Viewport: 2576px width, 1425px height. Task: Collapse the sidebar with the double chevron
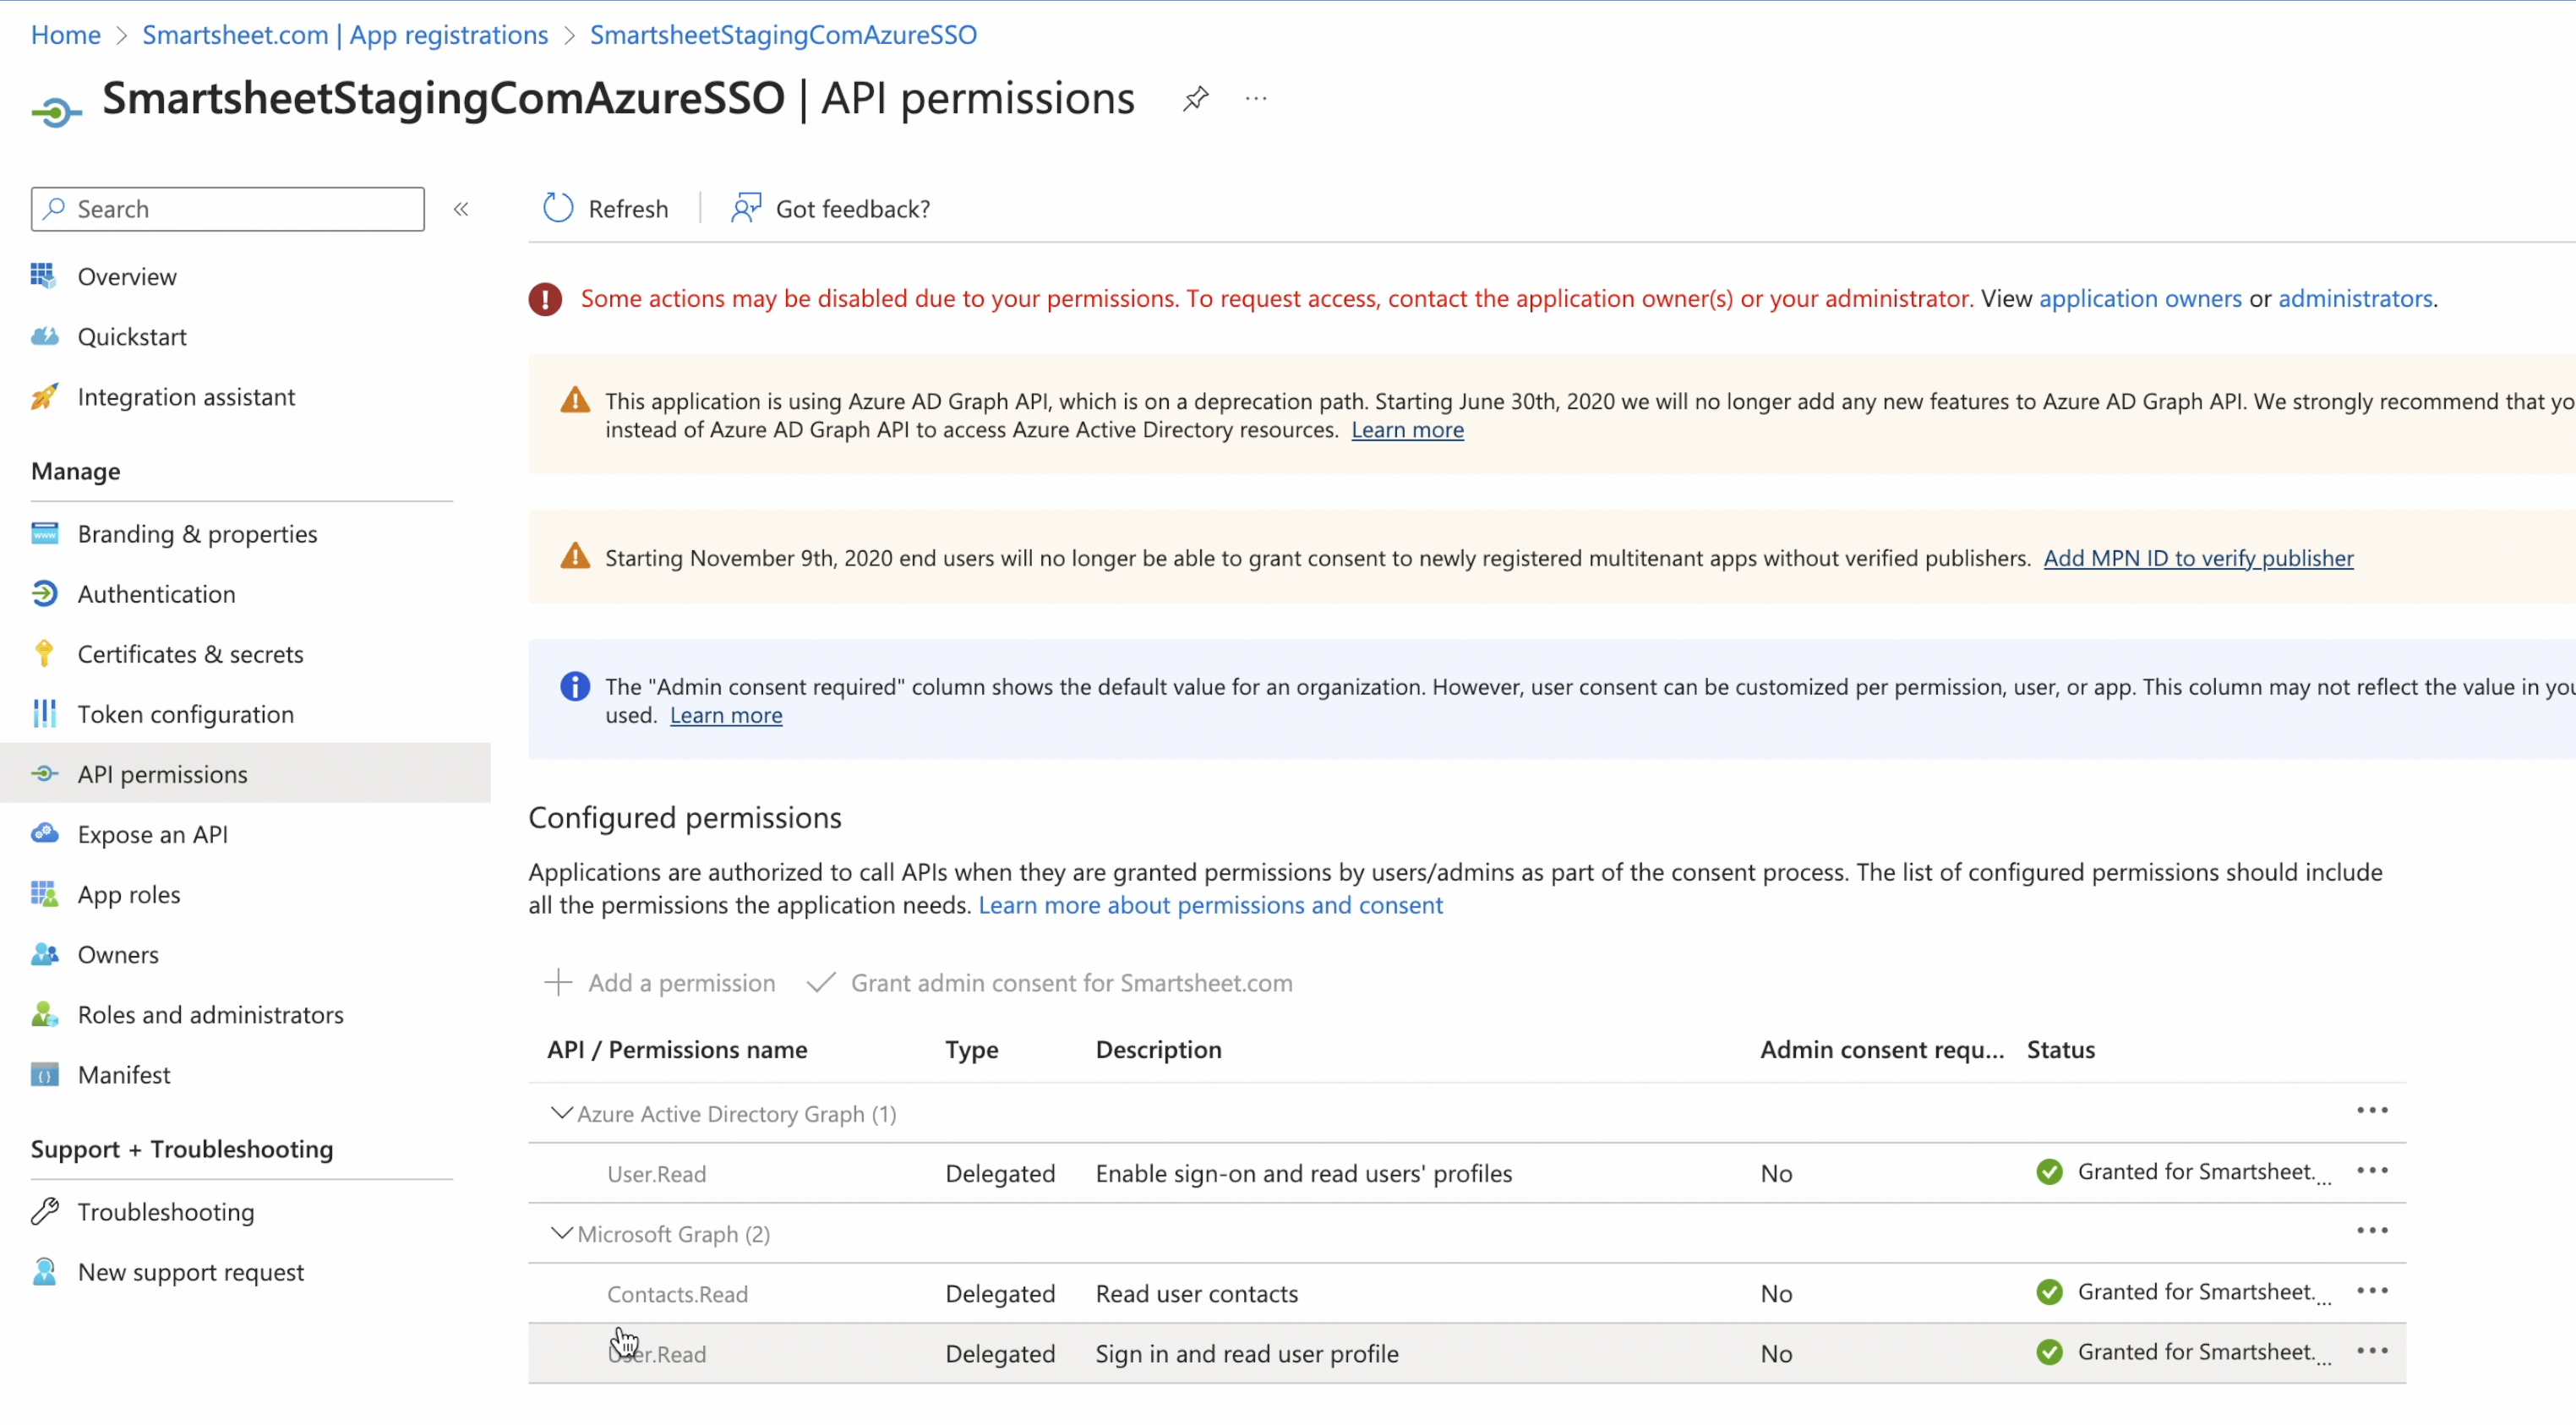(x=461, y=209)
